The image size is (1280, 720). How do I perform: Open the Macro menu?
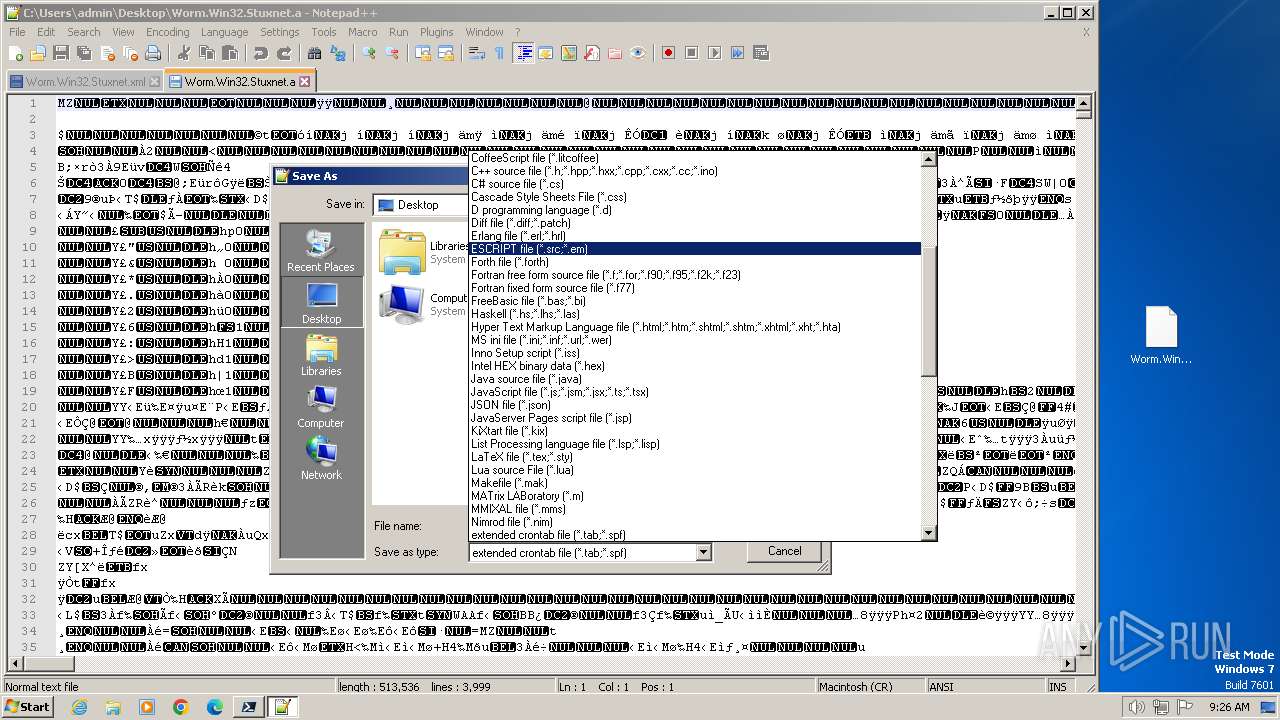tap(362, 32)
